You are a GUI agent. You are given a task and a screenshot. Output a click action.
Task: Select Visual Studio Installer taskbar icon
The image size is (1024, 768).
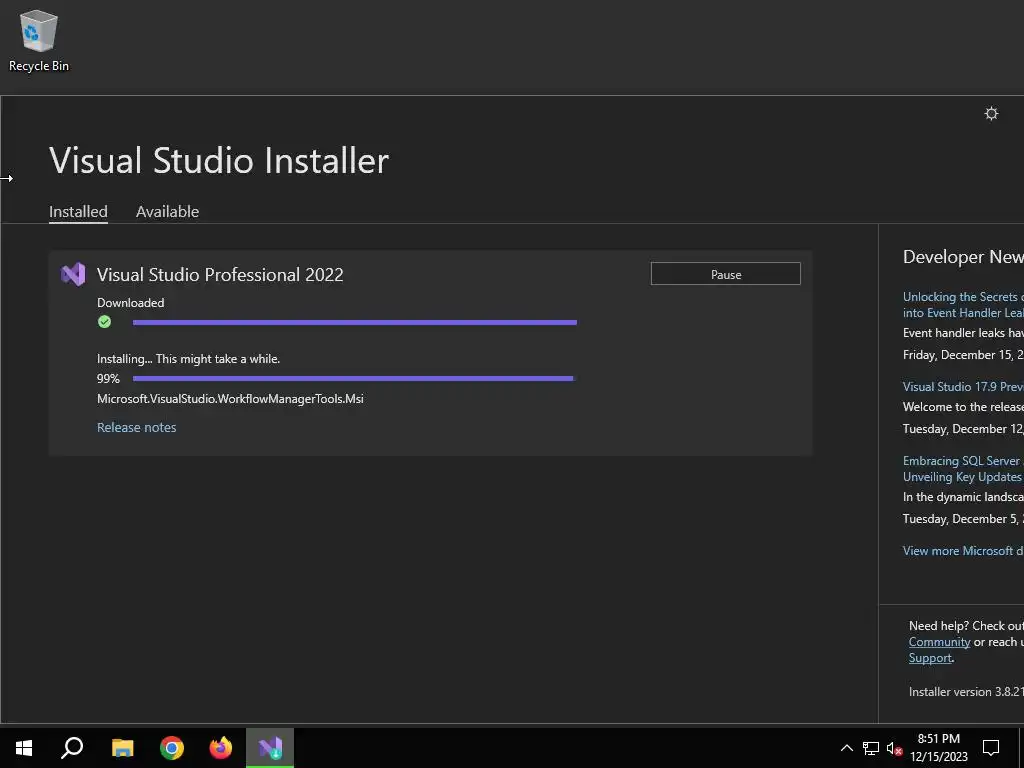point(270,748)
